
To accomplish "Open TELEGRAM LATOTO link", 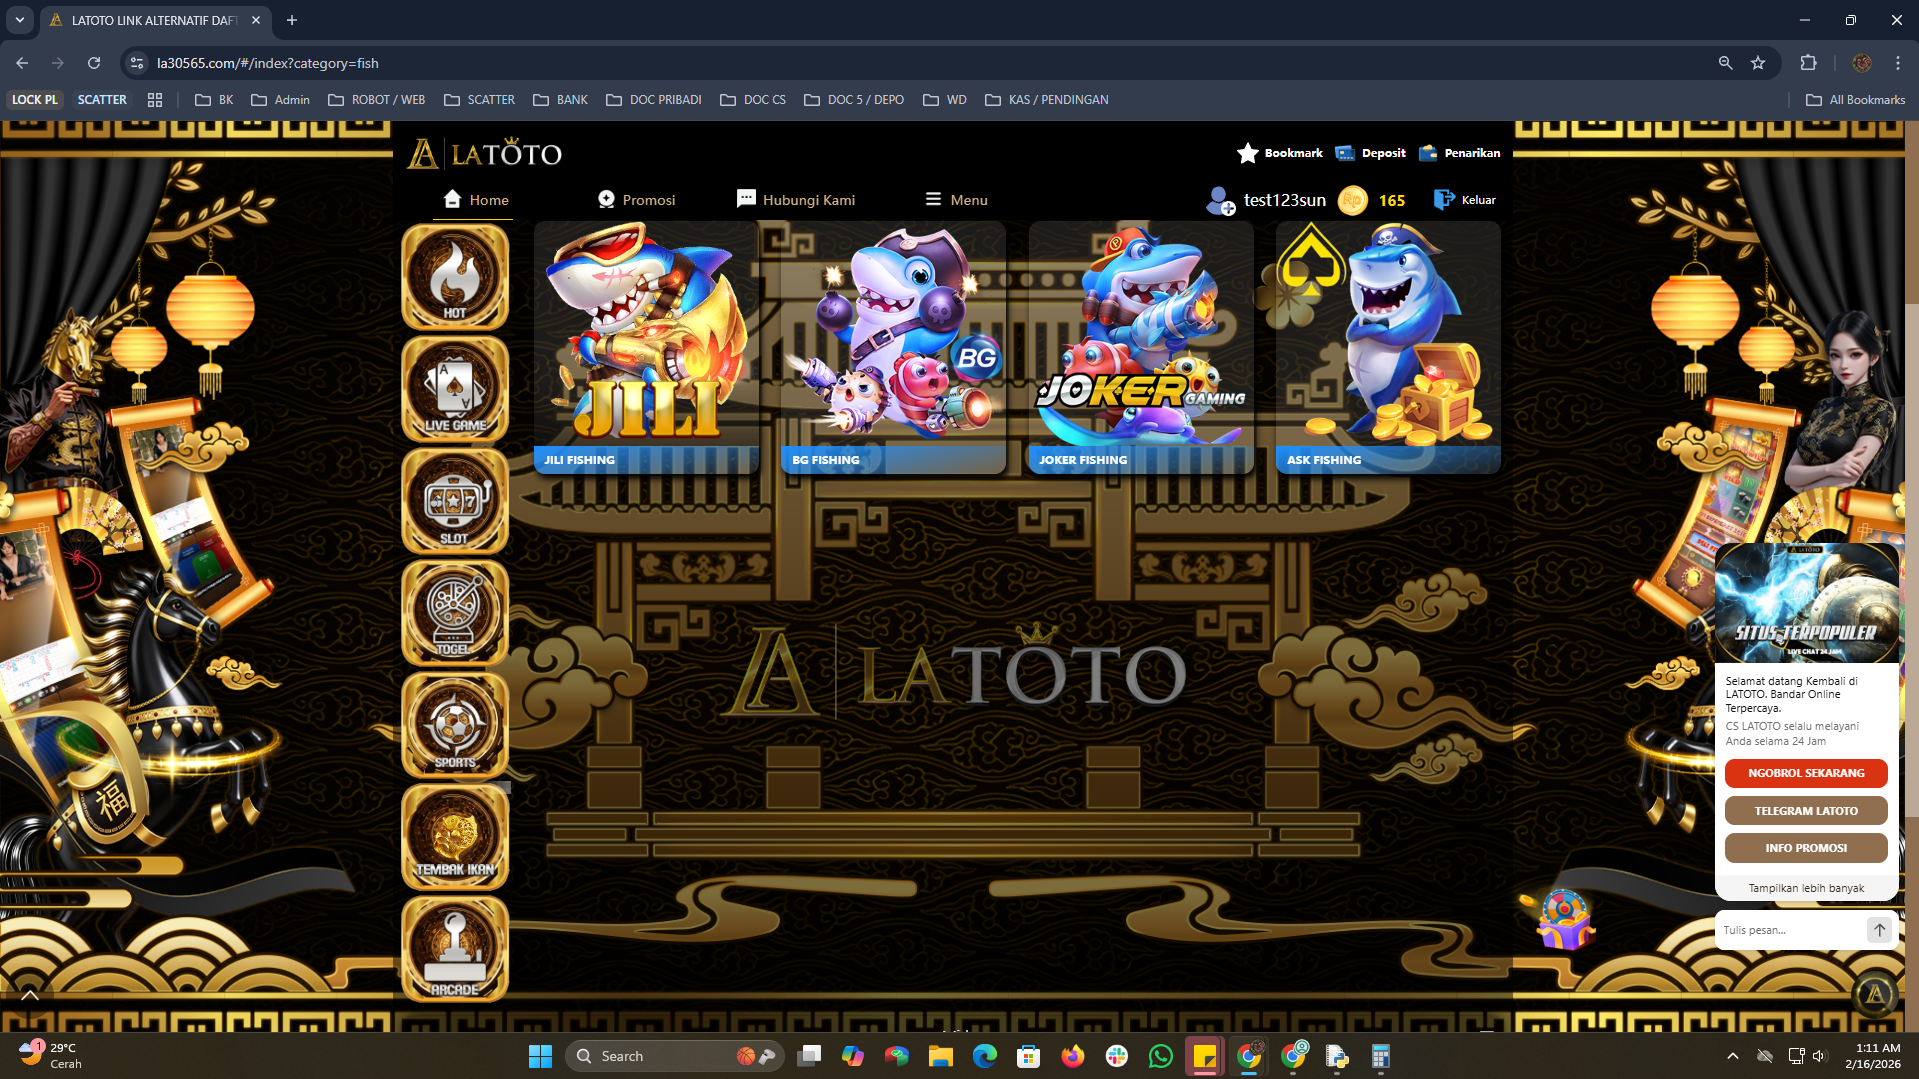I will 1806,811.
